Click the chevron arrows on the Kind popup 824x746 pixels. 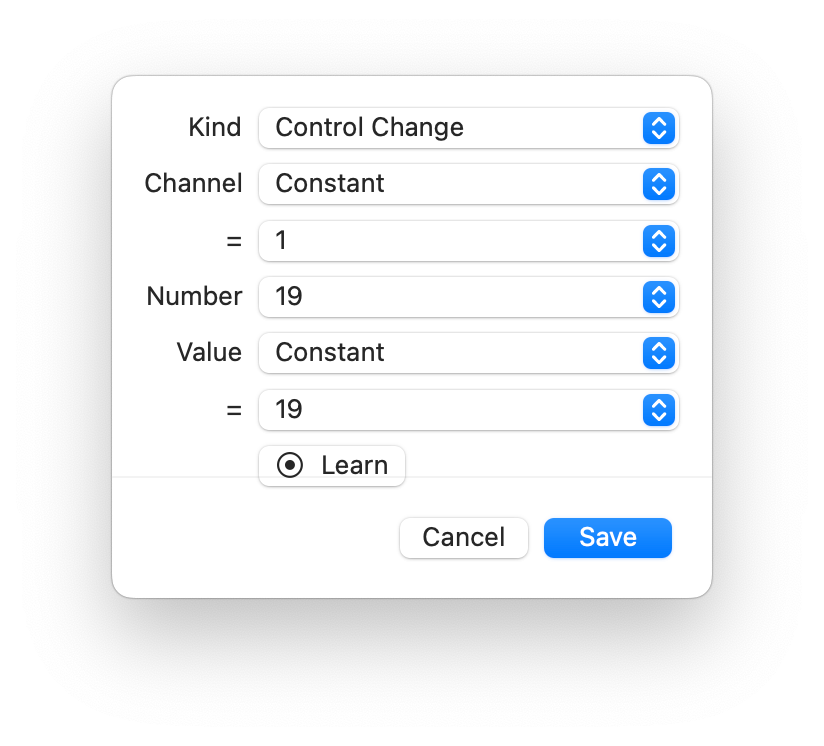point(658,128)
